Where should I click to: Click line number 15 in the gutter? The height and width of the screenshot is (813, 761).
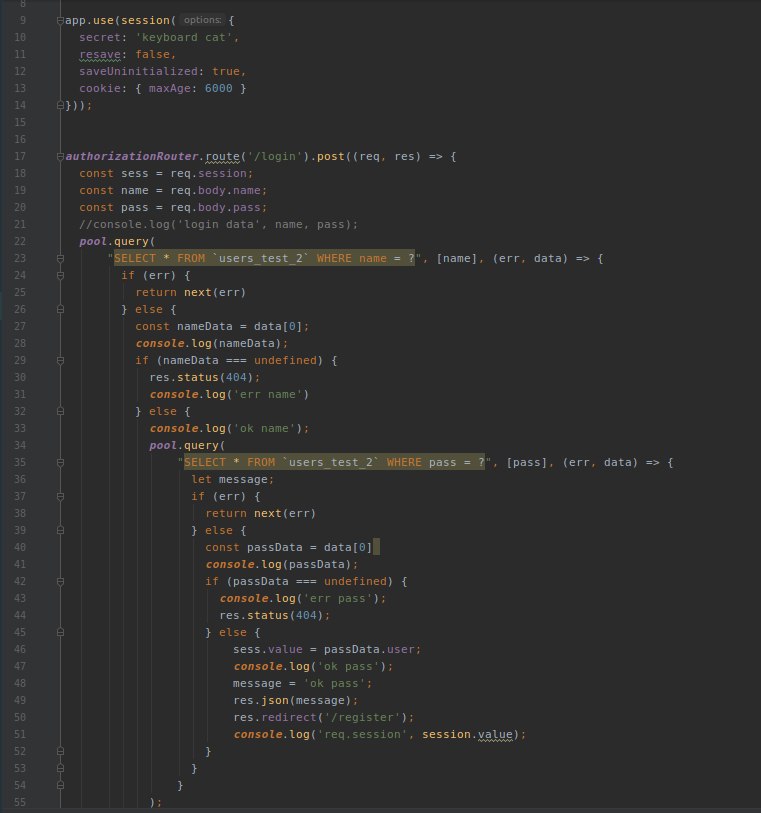20,122
